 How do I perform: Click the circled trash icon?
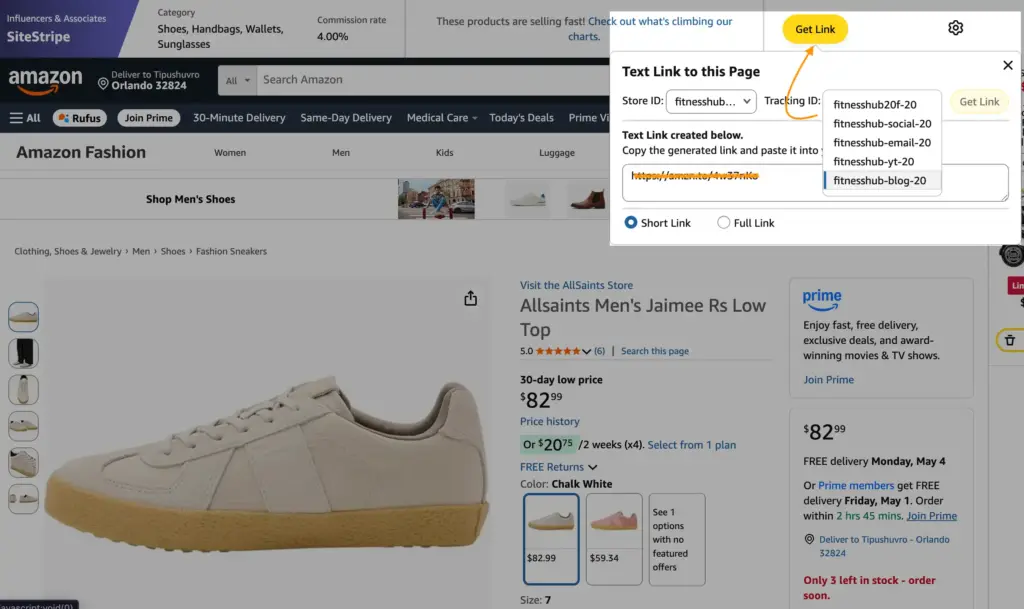pyautogui.click(x=1008, y=340)
